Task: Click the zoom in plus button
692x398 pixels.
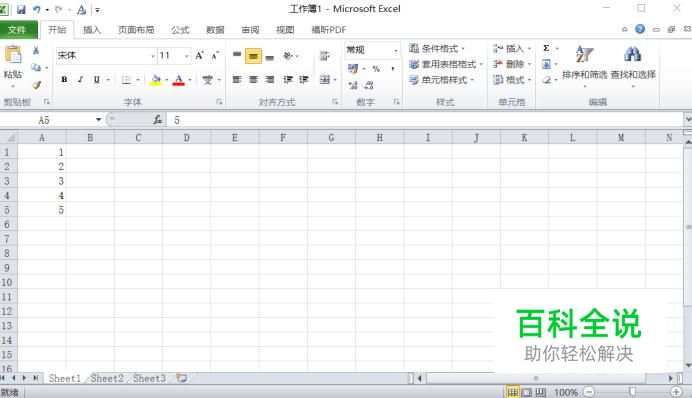Action: [676, 392]
